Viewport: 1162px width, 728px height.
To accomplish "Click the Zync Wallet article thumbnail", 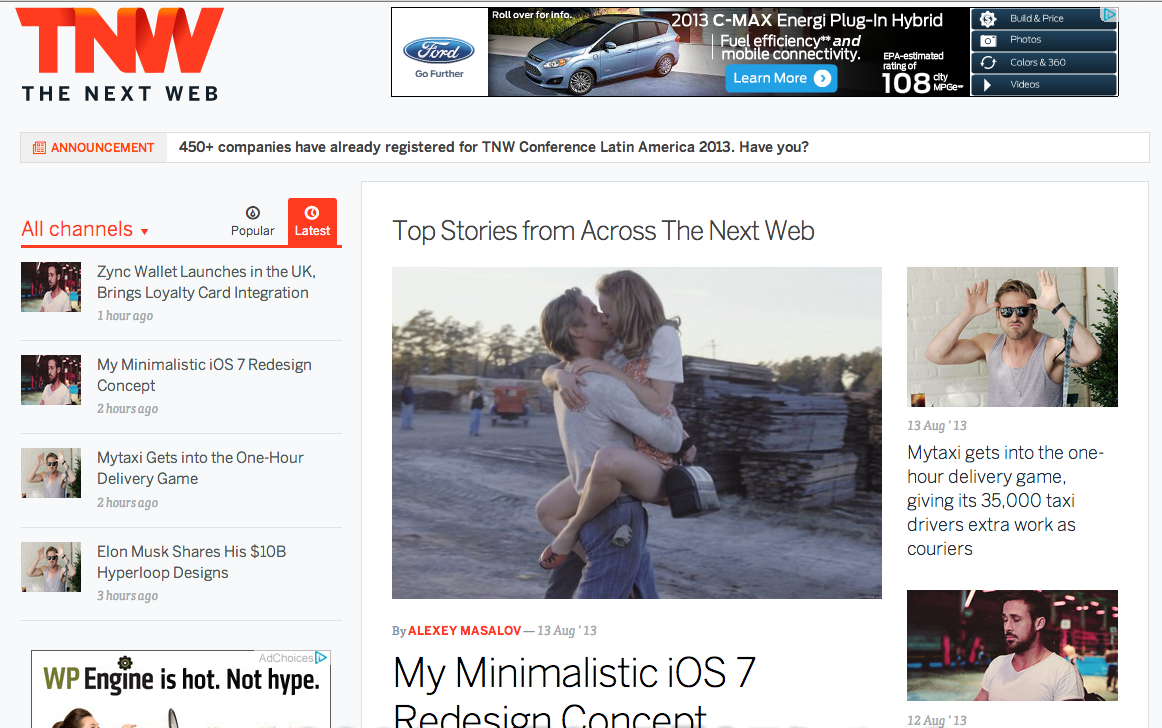I will click(x=51, y=287).
